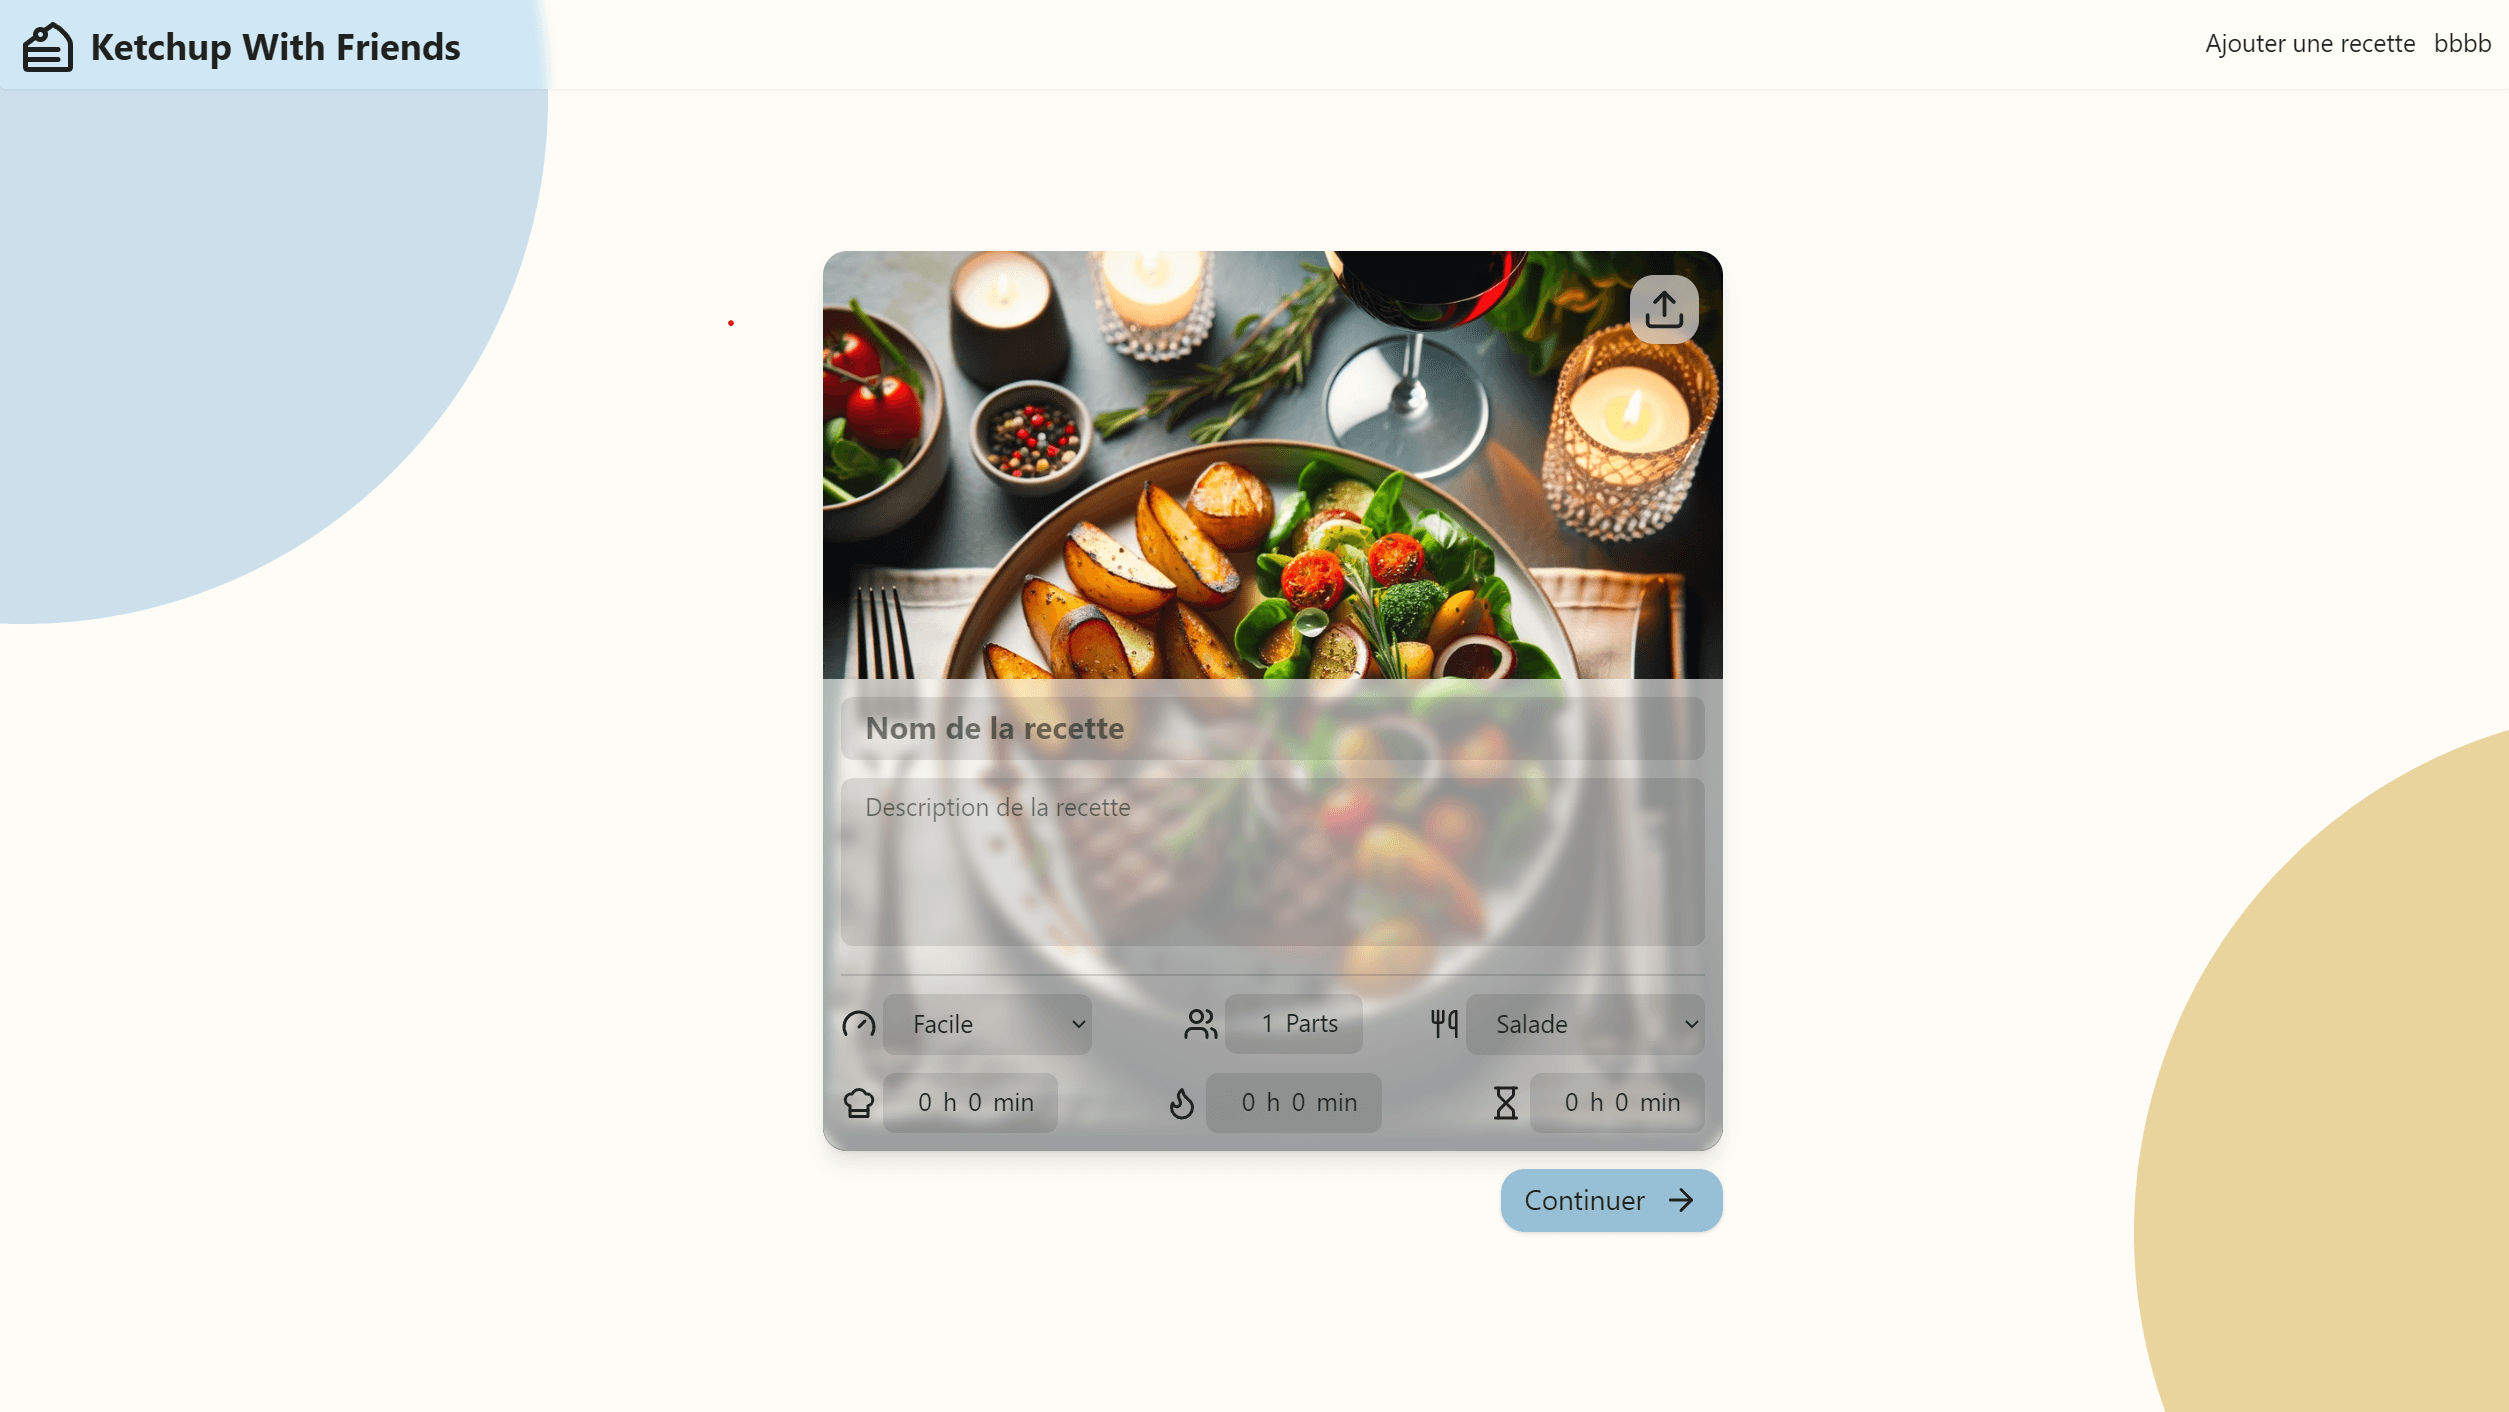The width and height of the screenshot is (2509, 1412).
Task: Expand the parts serving size selector
Action: tap(1267, 1024)
